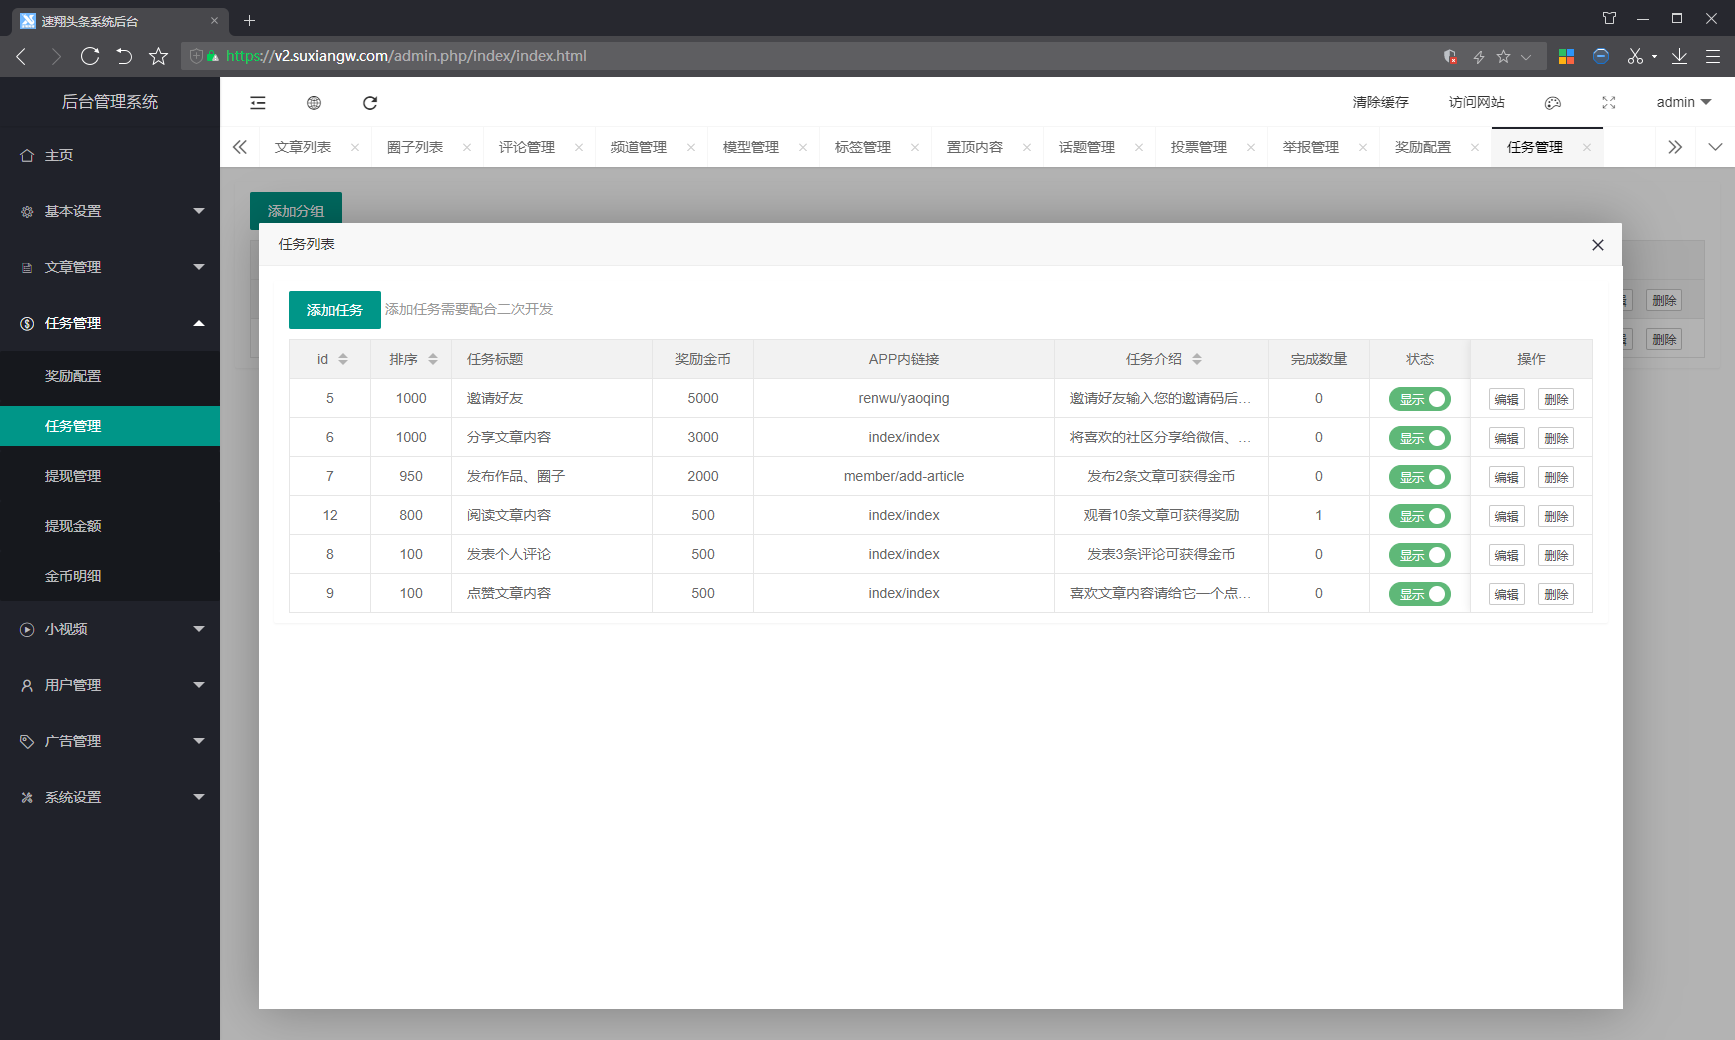Expand the 小视频 sidebar menu
The image size is (1735, 1040).
pos(110,629)
